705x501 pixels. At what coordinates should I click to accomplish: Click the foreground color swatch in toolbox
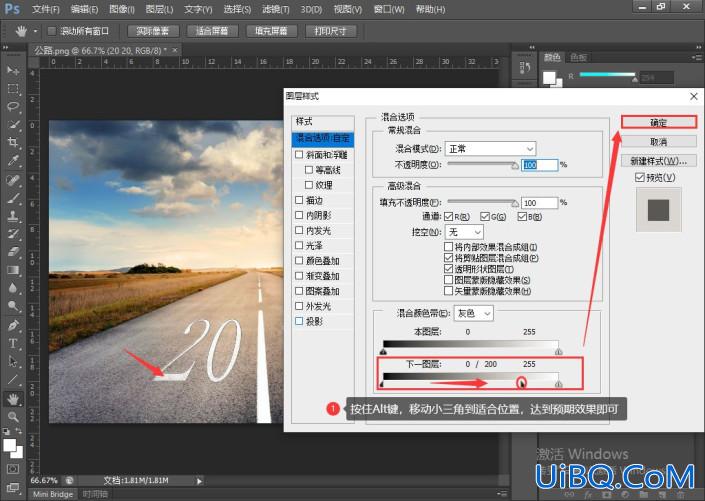[9, 445]
